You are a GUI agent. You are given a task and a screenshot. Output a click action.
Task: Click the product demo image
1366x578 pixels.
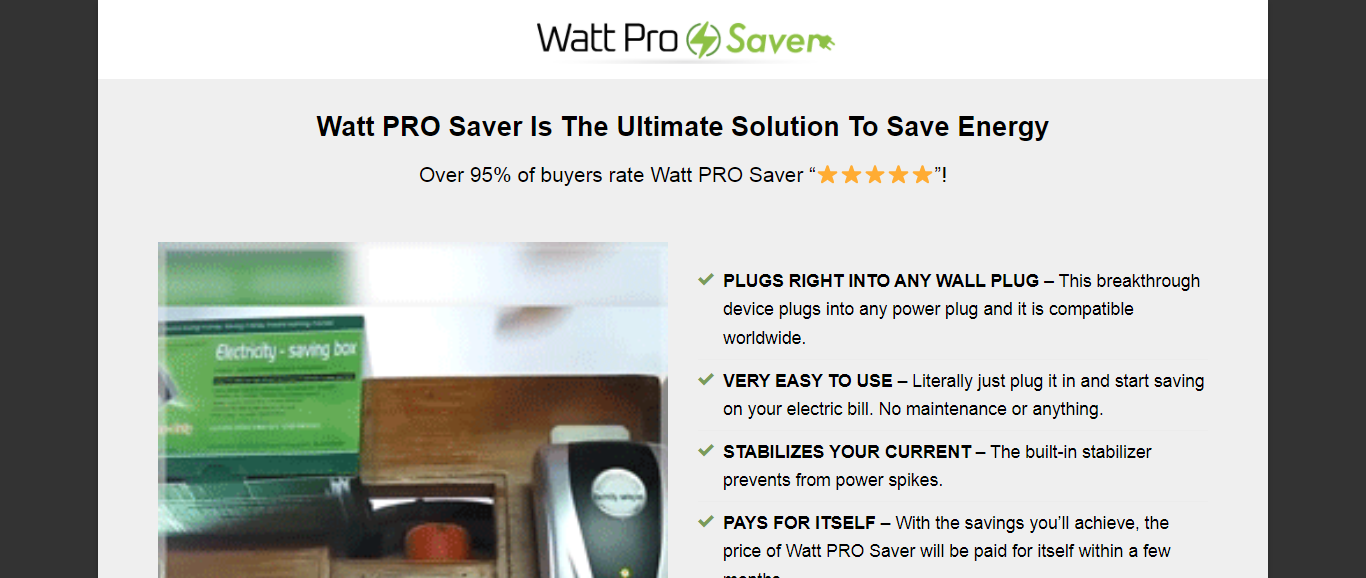pyautogui.click(x=413, y=410)
